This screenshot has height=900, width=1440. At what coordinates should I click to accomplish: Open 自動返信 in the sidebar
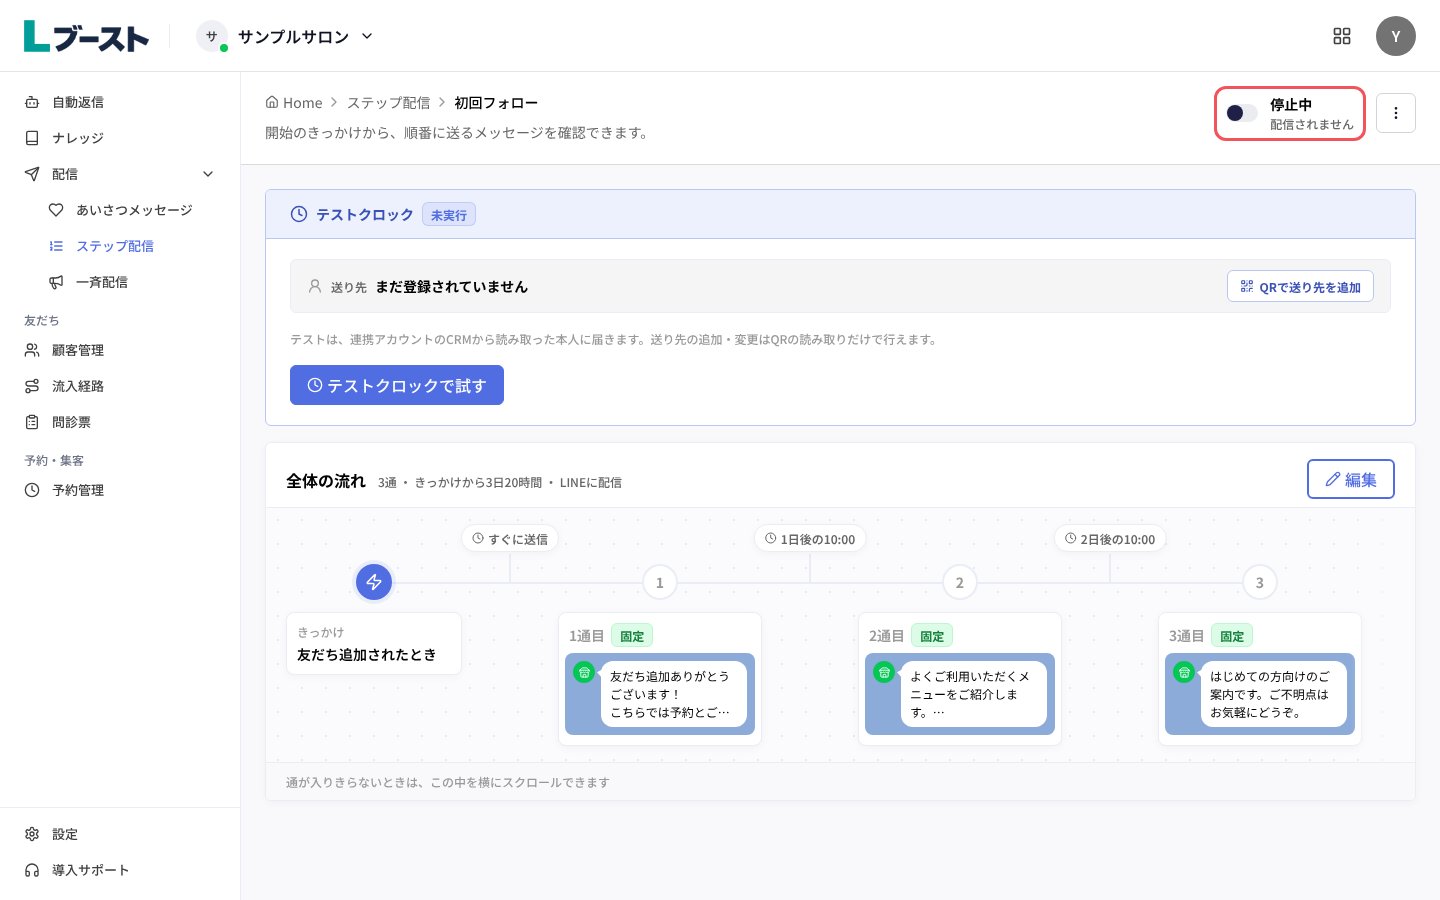click(x=120, y=102)
